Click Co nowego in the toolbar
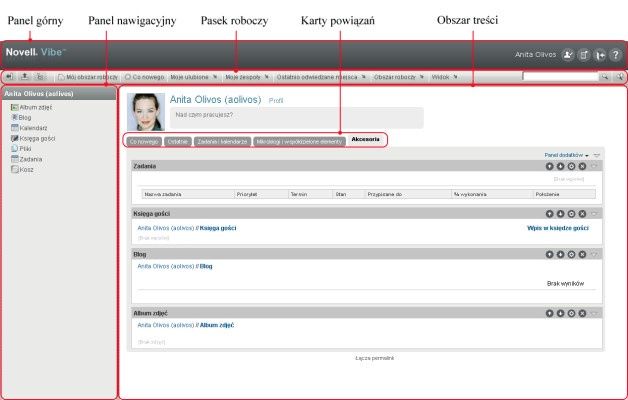 click(x=145, y=77)
